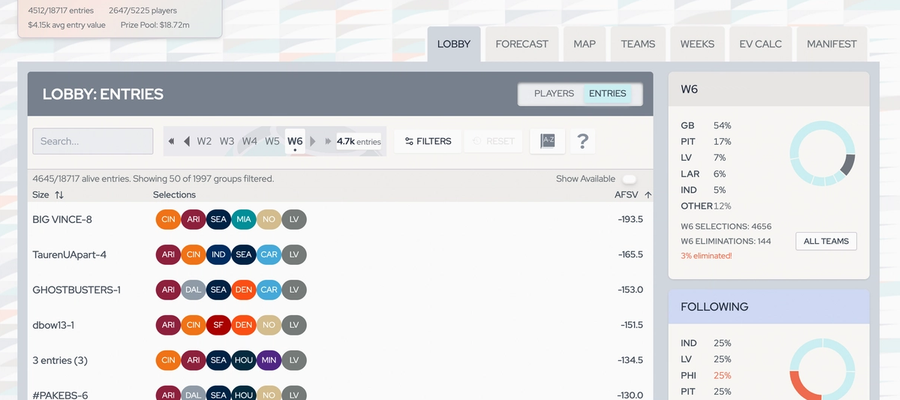
Task: Click the 4.7k entries button
Action: click(359, 141)
